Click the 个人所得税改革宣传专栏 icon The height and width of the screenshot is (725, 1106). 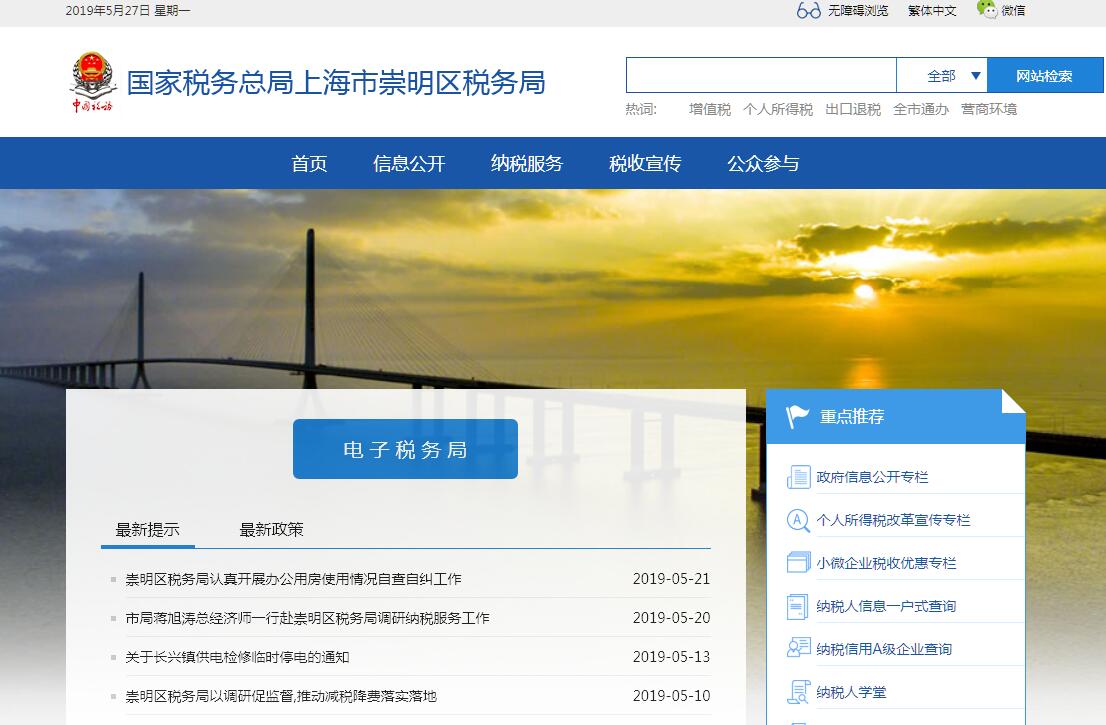(x=798, y=520)
